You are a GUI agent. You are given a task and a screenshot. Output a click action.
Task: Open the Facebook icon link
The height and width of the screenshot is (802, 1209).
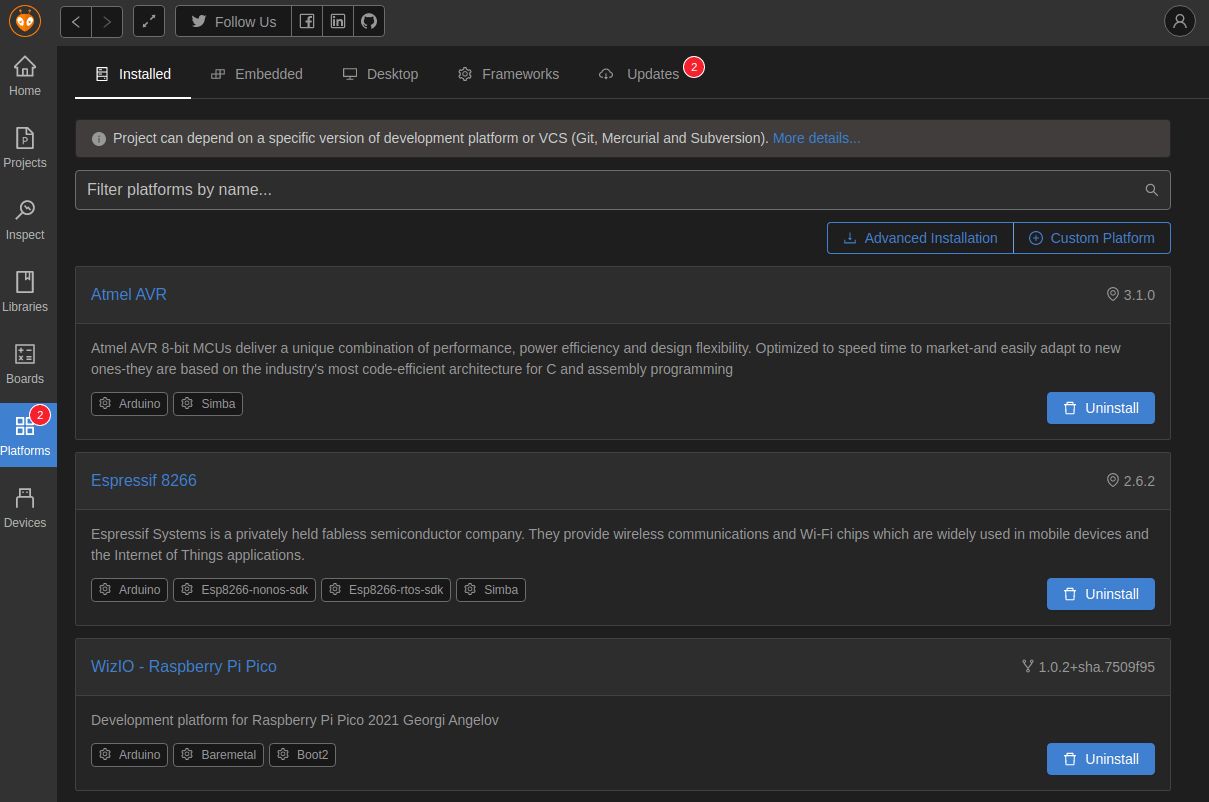[307, 21]
